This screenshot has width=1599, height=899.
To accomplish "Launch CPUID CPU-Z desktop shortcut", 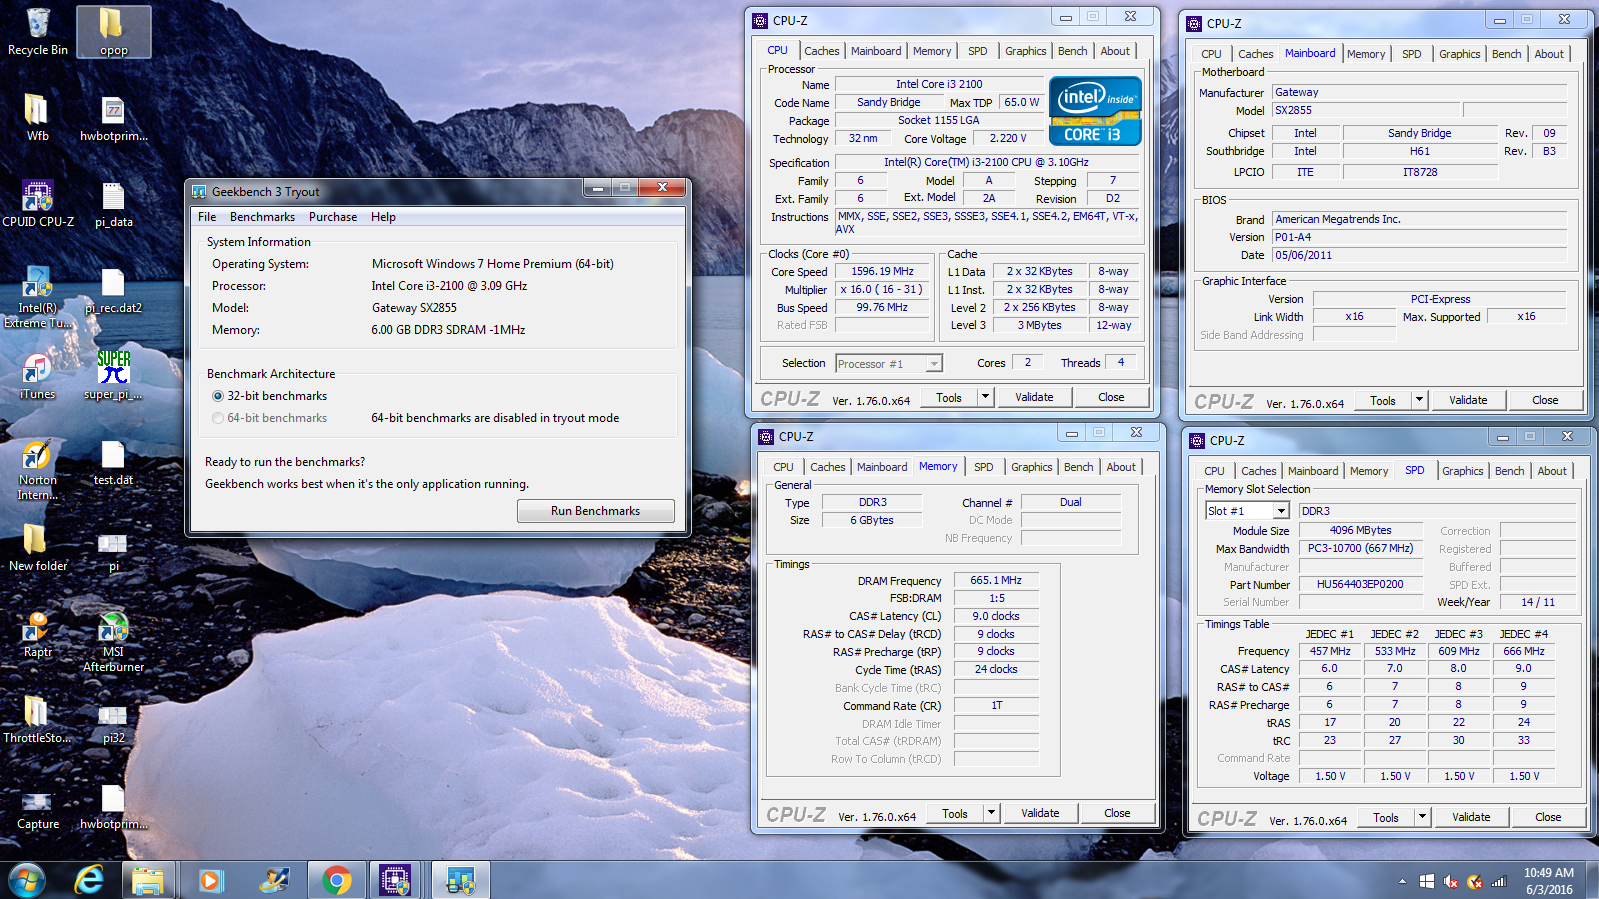I will coord(37,204).
